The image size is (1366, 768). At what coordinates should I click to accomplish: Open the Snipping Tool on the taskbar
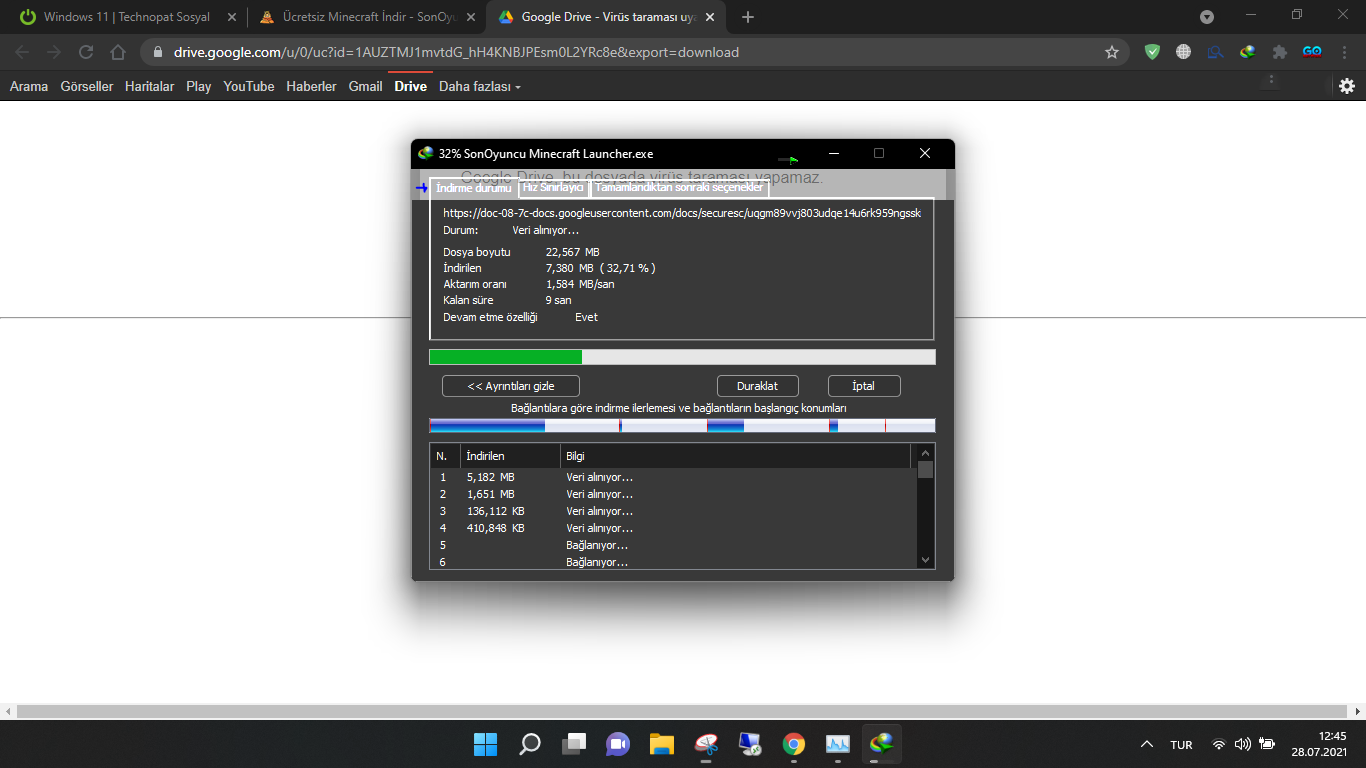click(706, 744)
